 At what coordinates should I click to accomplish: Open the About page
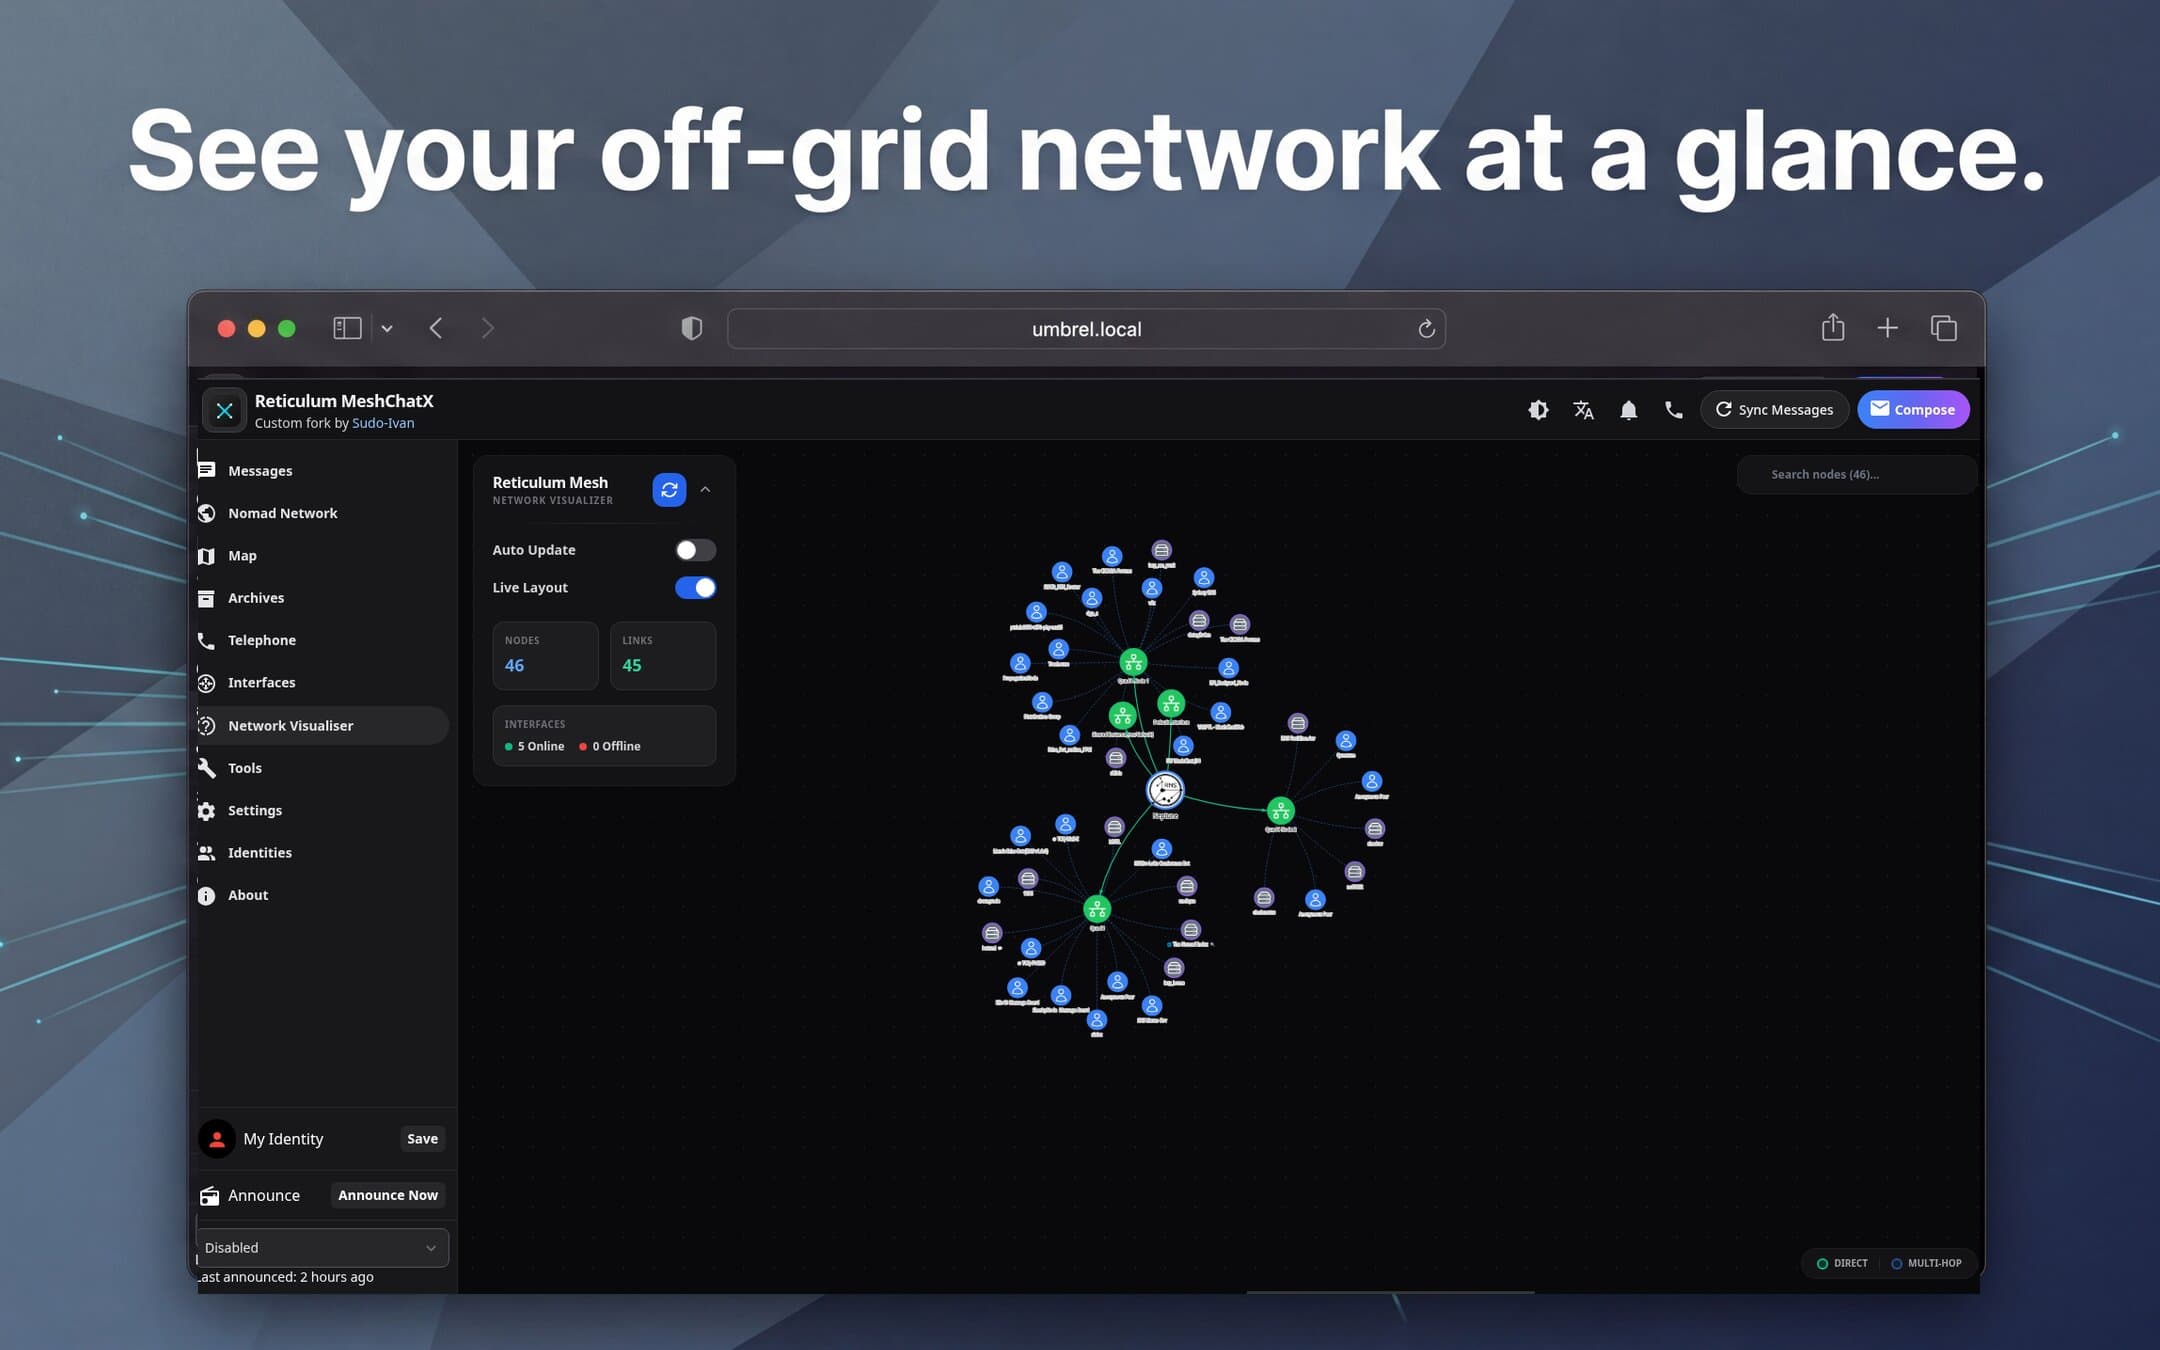(x=322, y=895)
